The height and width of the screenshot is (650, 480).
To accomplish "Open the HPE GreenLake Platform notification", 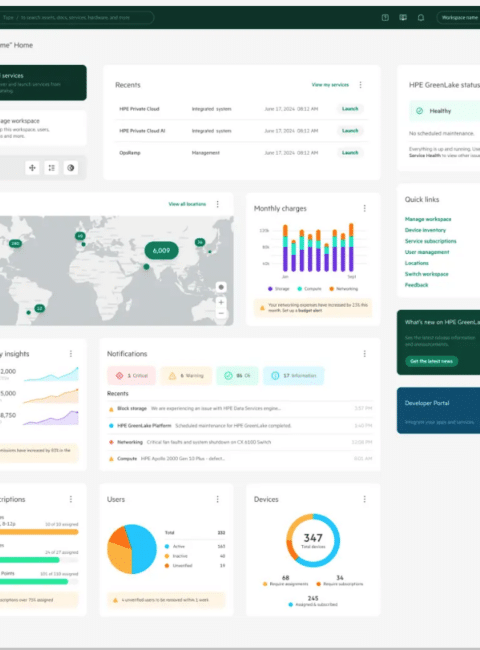I will [240, 426].
